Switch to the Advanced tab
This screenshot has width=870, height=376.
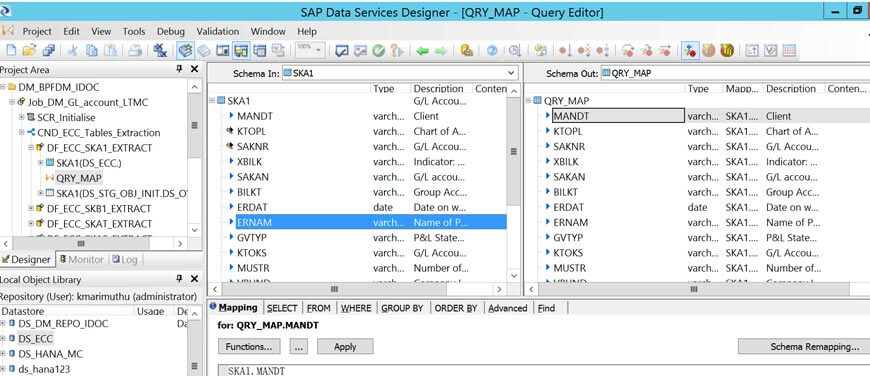(508, 308)
